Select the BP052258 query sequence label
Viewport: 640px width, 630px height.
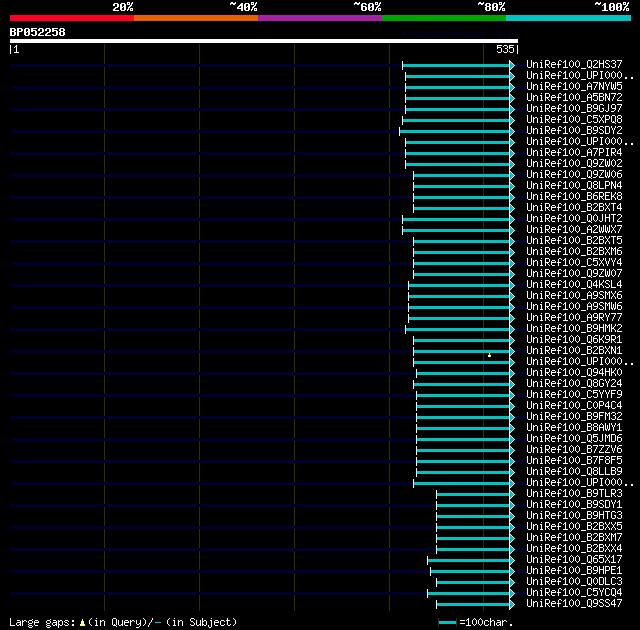(x=38, y=32)
